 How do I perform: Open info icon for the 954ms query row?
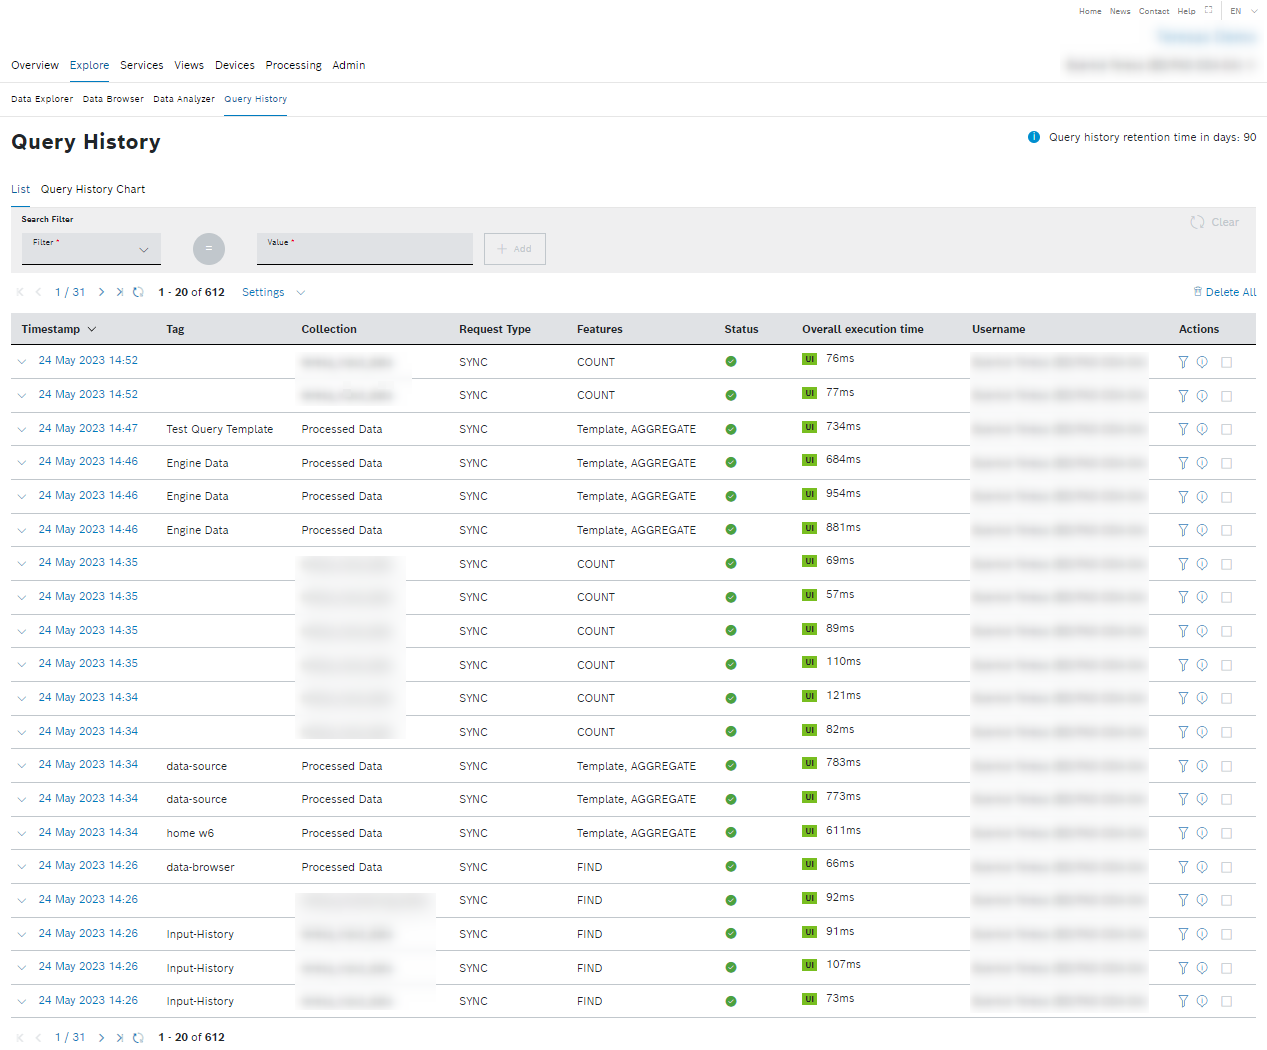pos(1202,497)
